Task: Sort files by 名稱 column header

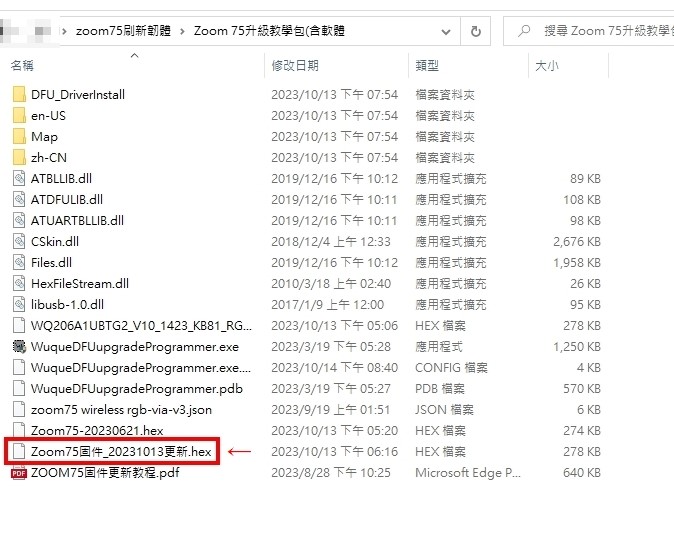Action: (22, 66)
